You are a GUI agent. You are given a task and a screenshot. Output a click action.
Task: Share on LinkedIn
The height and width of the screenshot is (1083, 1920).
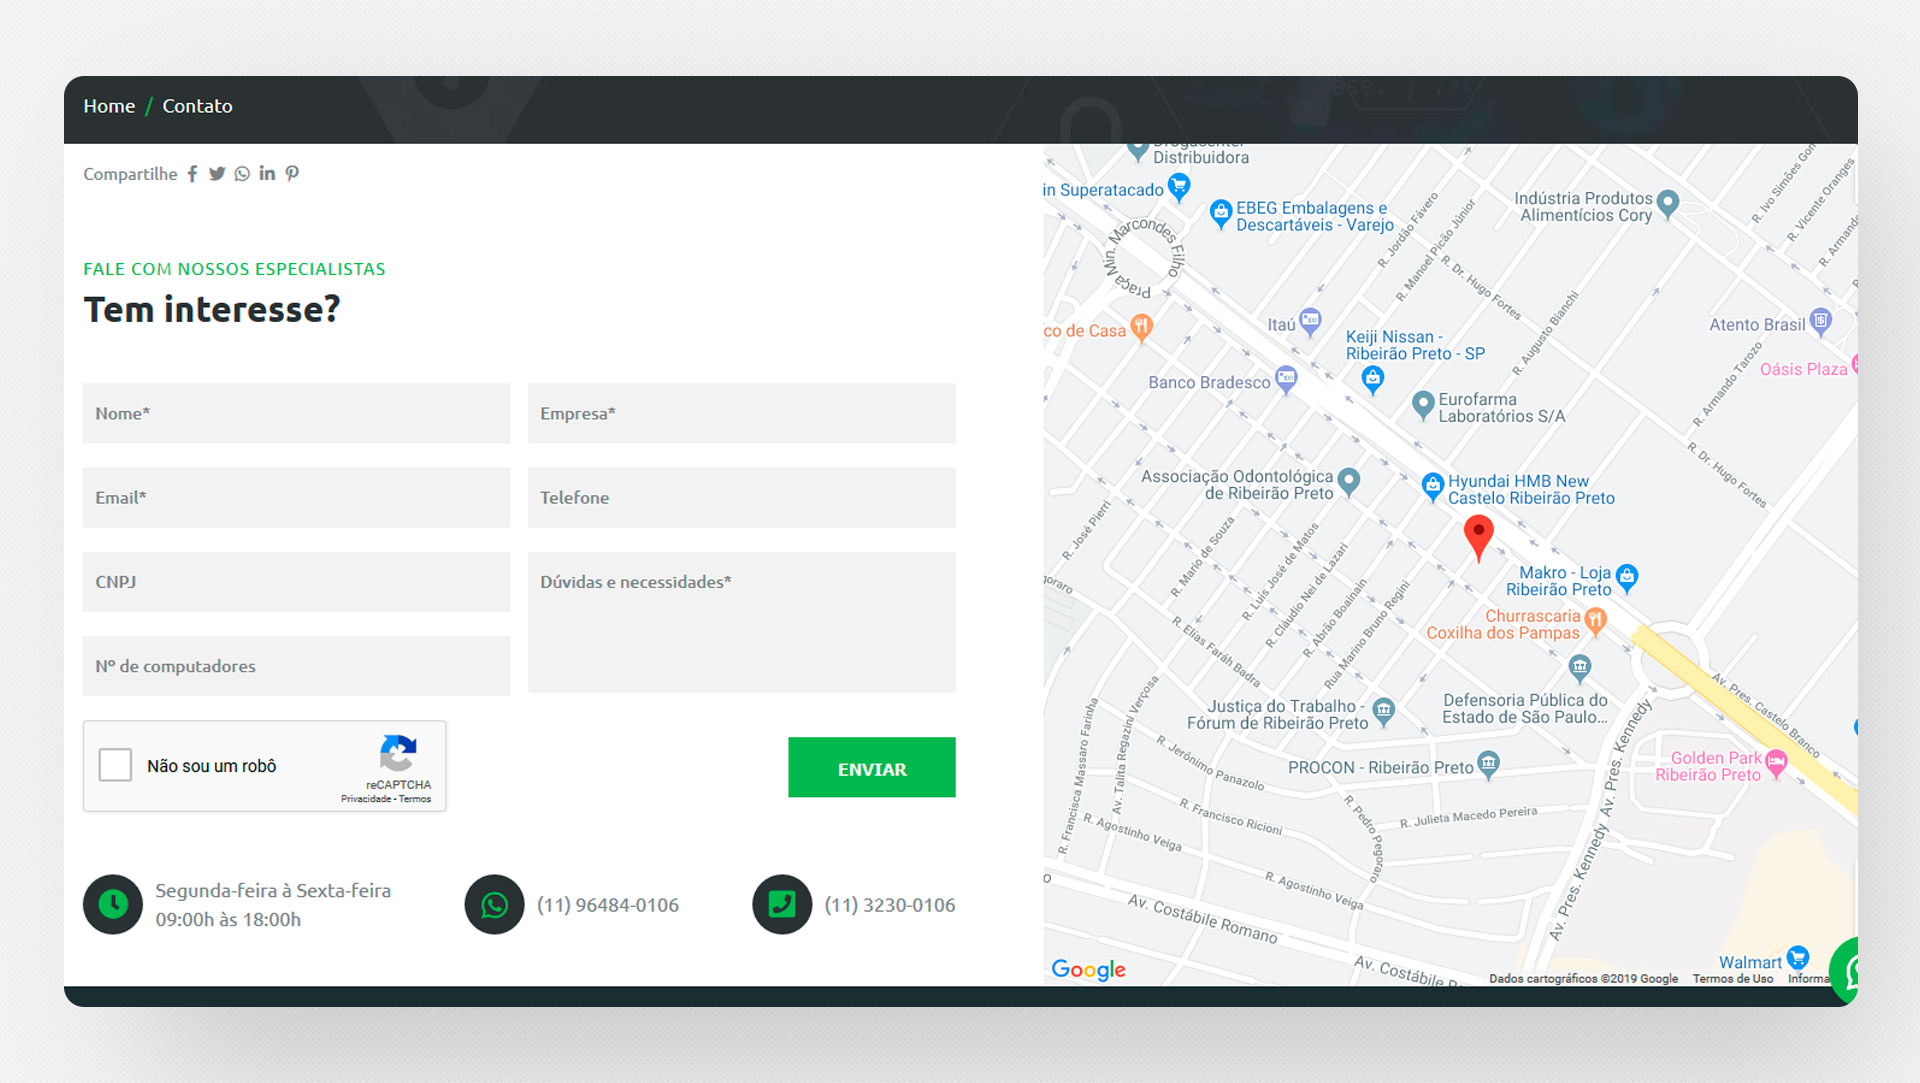(267, 173)
